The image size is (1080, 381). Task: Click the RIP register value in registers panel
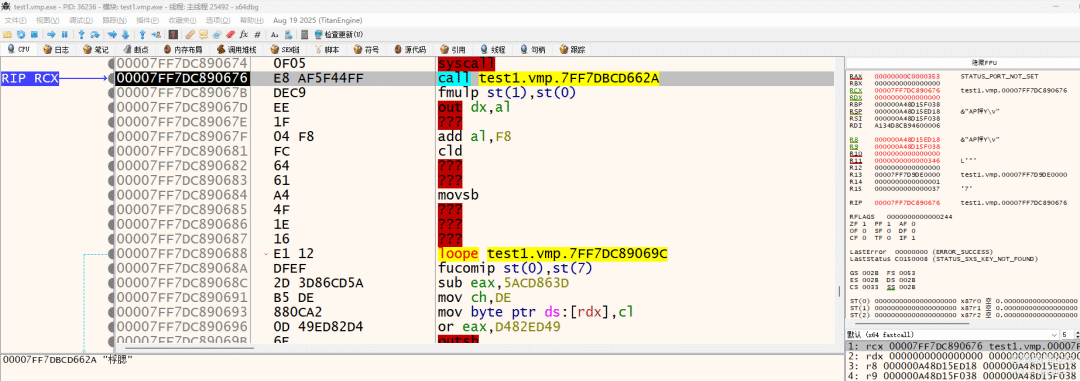906,203
